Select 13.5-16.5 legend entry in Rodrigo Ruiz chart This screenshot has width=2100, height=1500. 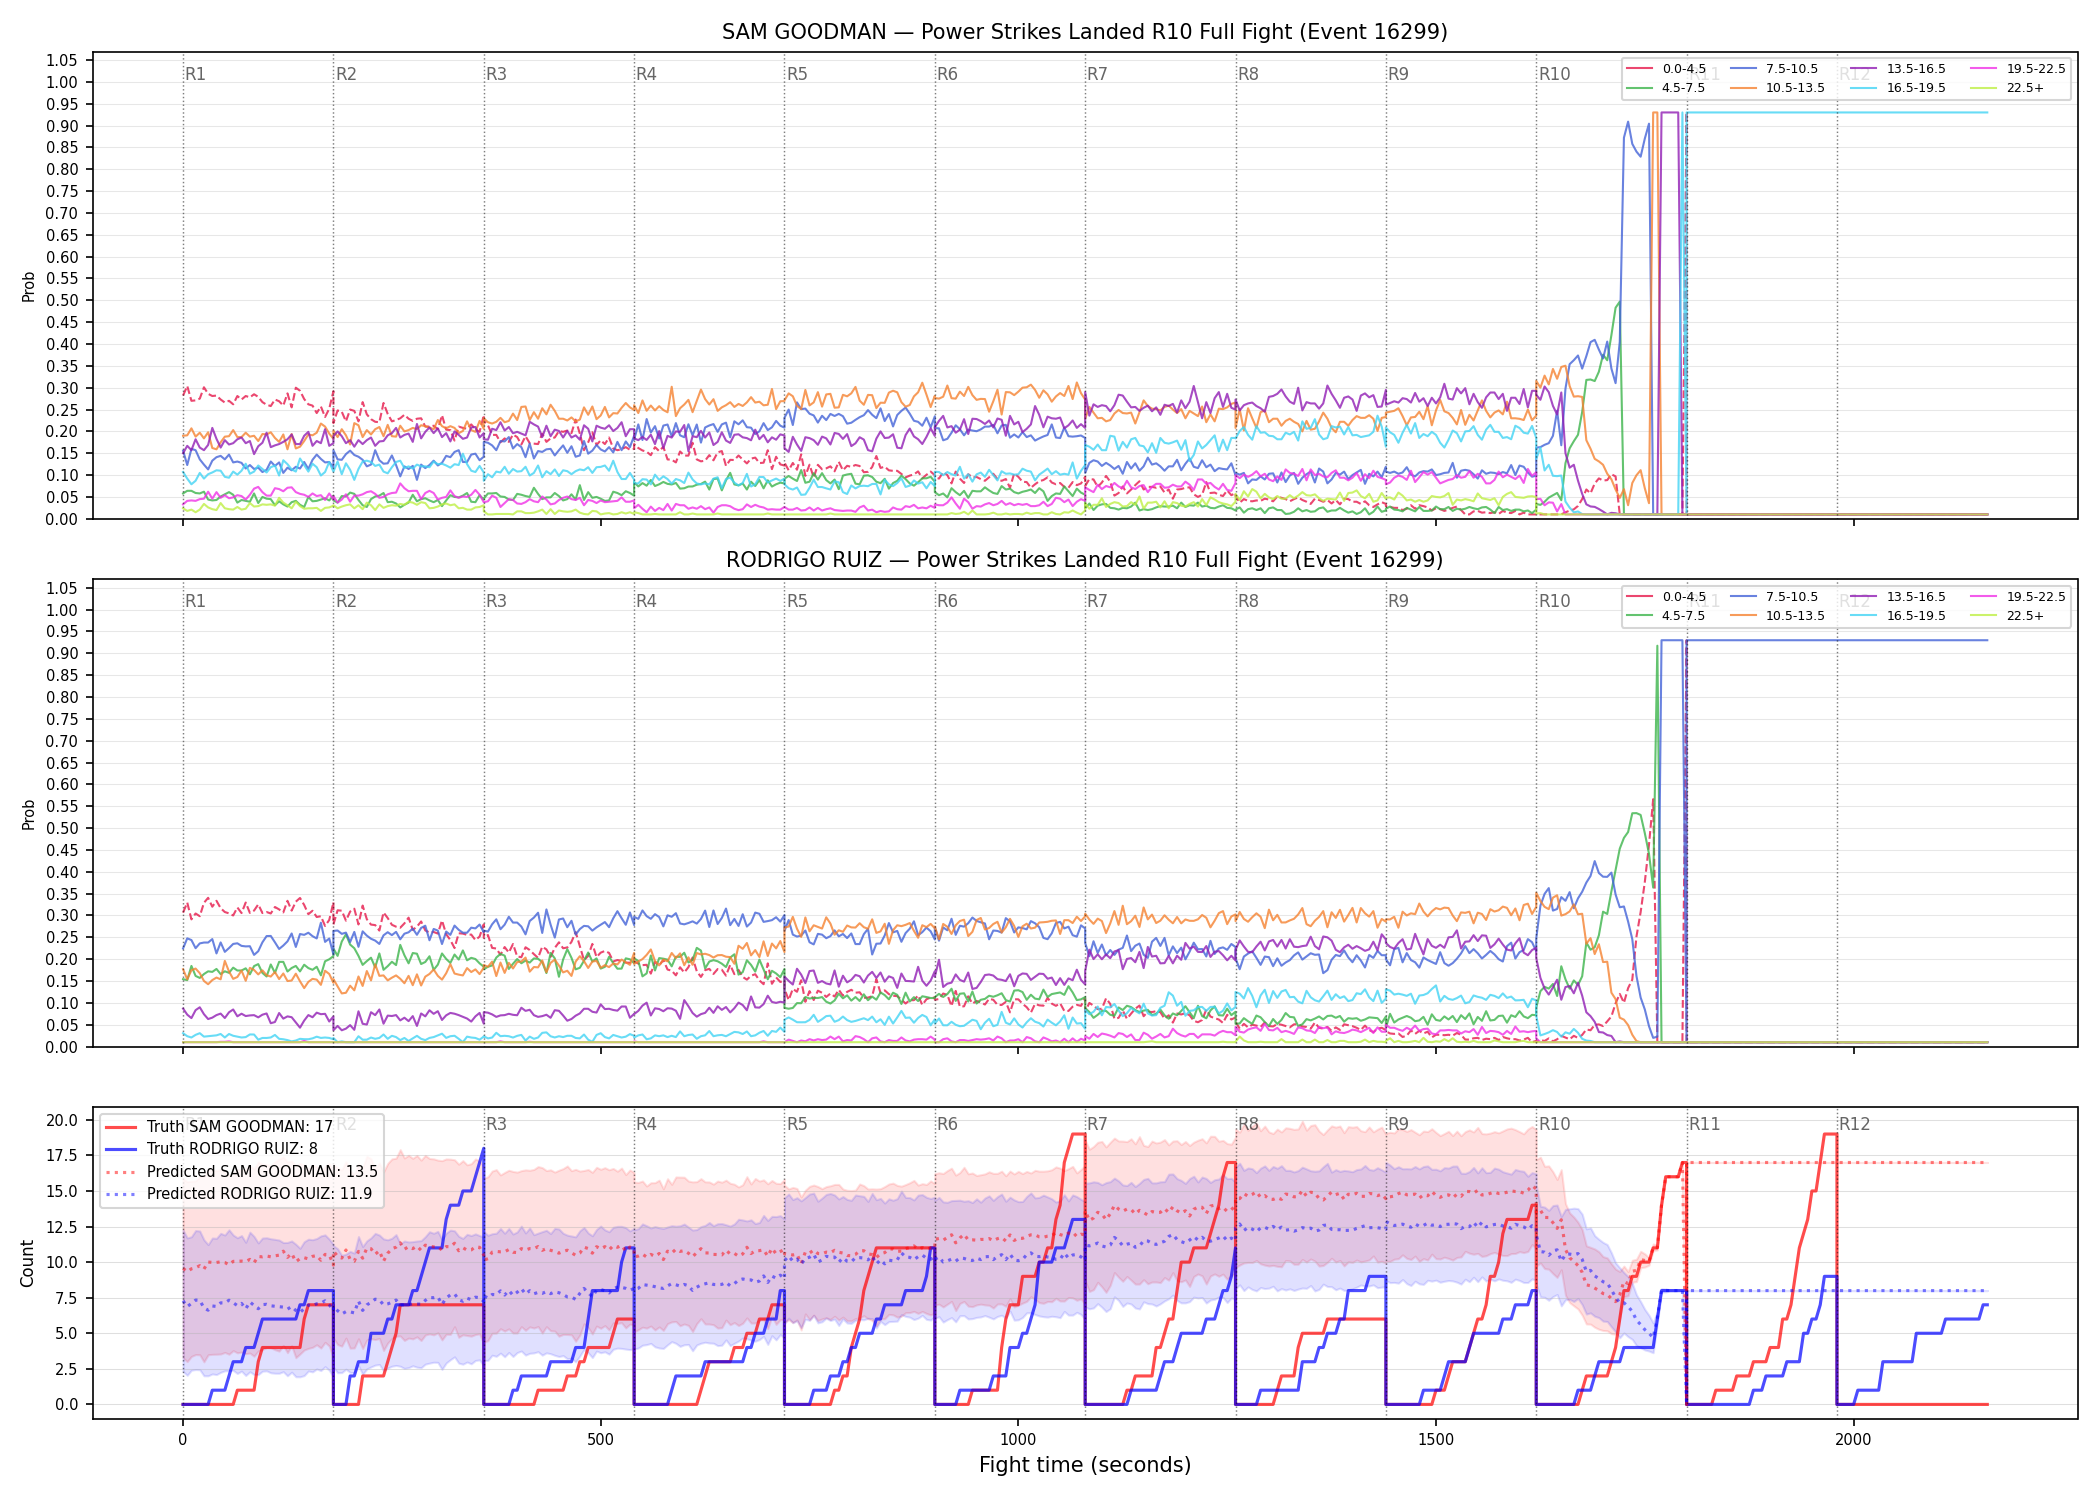[1898, 597]
